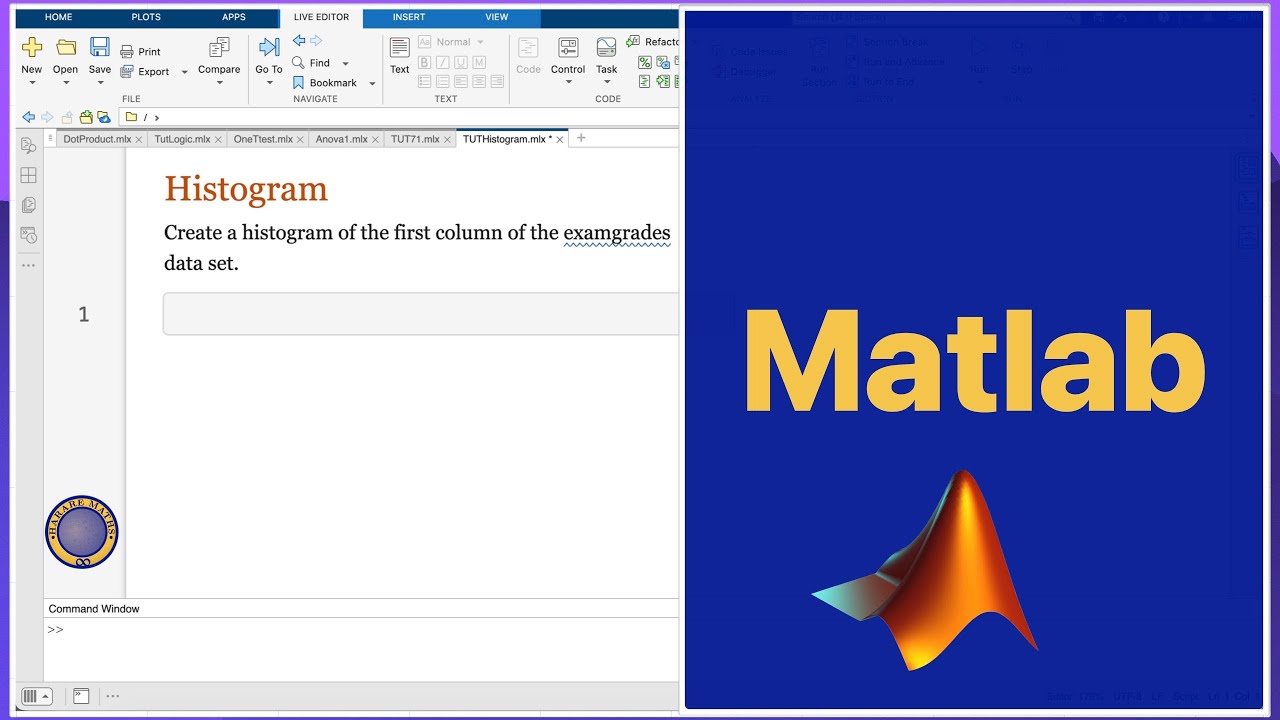Toggle Bold text formatting
This screenshot has width=1280, height=720.
[424, 62]
